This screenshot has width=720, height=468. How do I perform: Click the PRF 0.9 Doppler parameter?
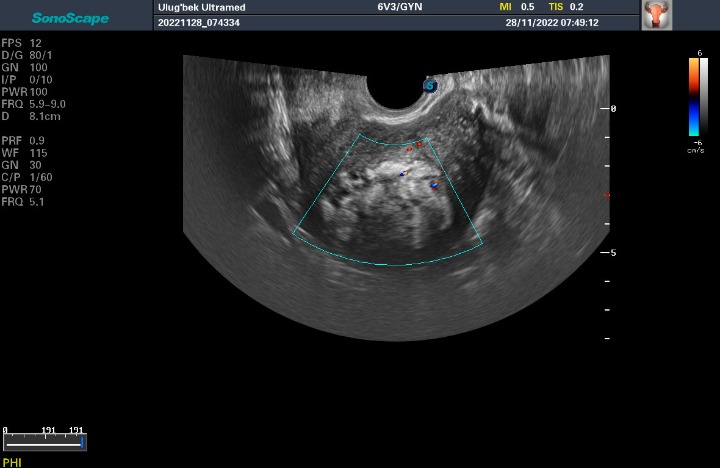tap(23, 139)
